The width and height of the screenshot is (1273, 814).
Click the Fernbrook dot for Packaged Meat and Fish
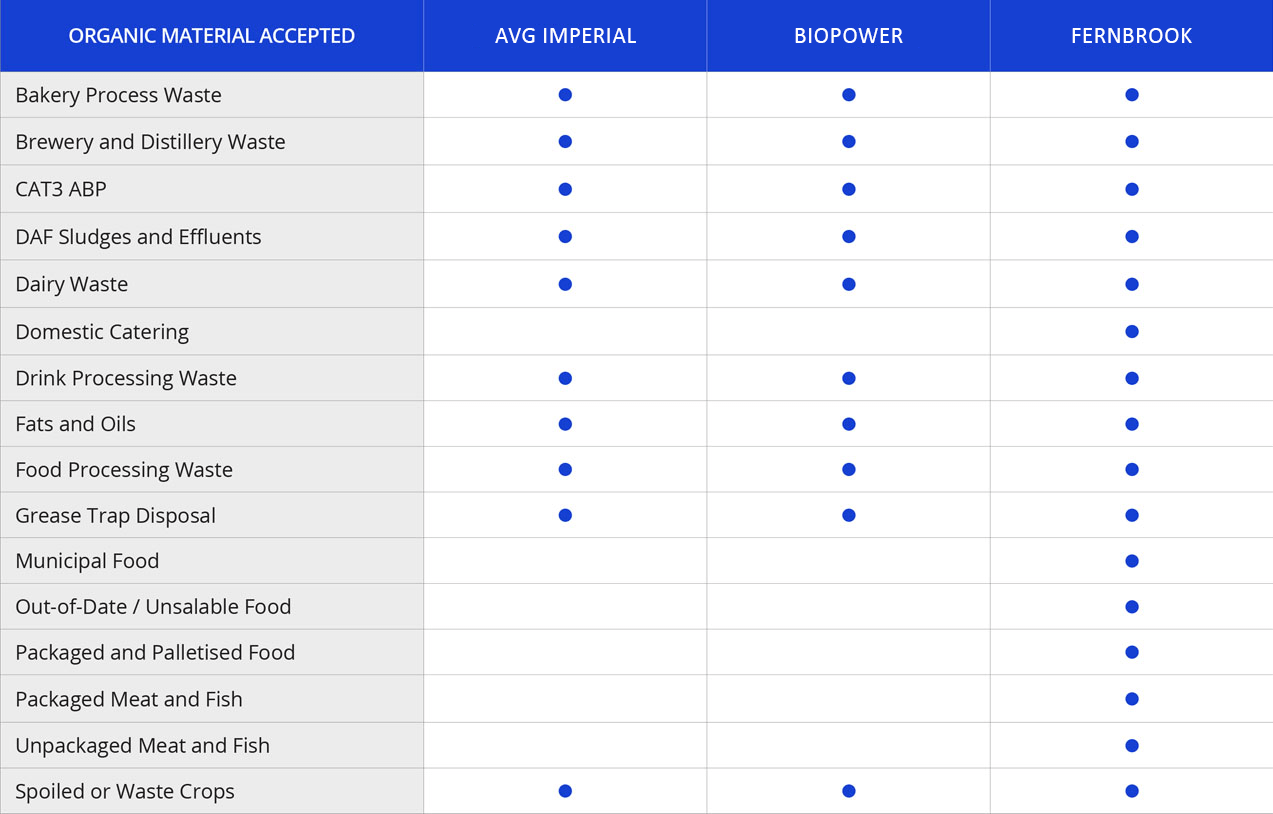click(x=1132, y=699)
